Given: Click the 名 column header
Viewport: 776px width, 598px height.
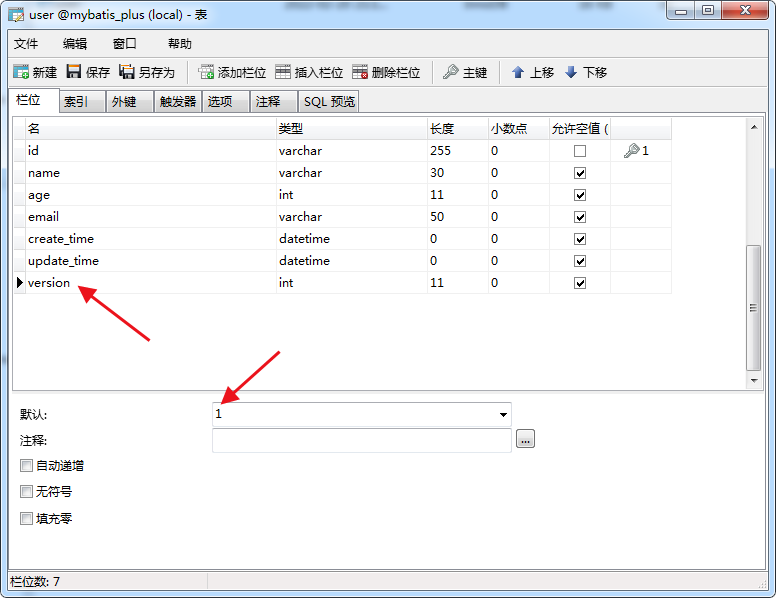Looking at the screenshot, I should 150,129.
